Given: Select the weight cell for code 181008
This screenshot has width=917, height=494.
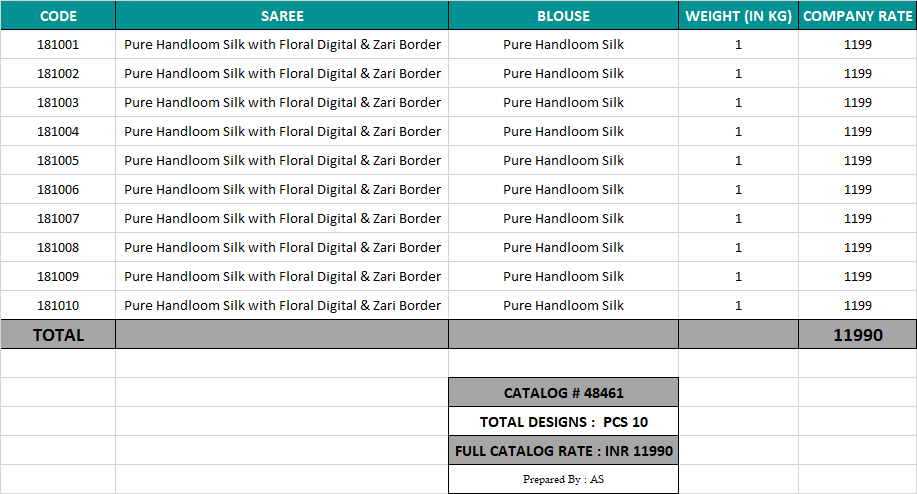Looking at the screenshot, I should [x=738, y=247].
